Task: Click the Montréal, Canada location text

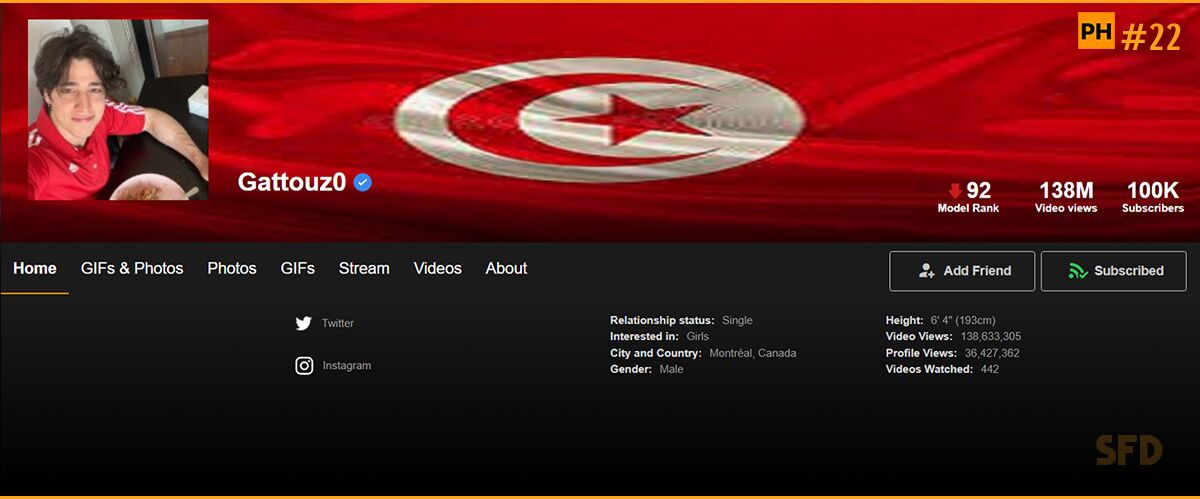Action: click(753, 353)
